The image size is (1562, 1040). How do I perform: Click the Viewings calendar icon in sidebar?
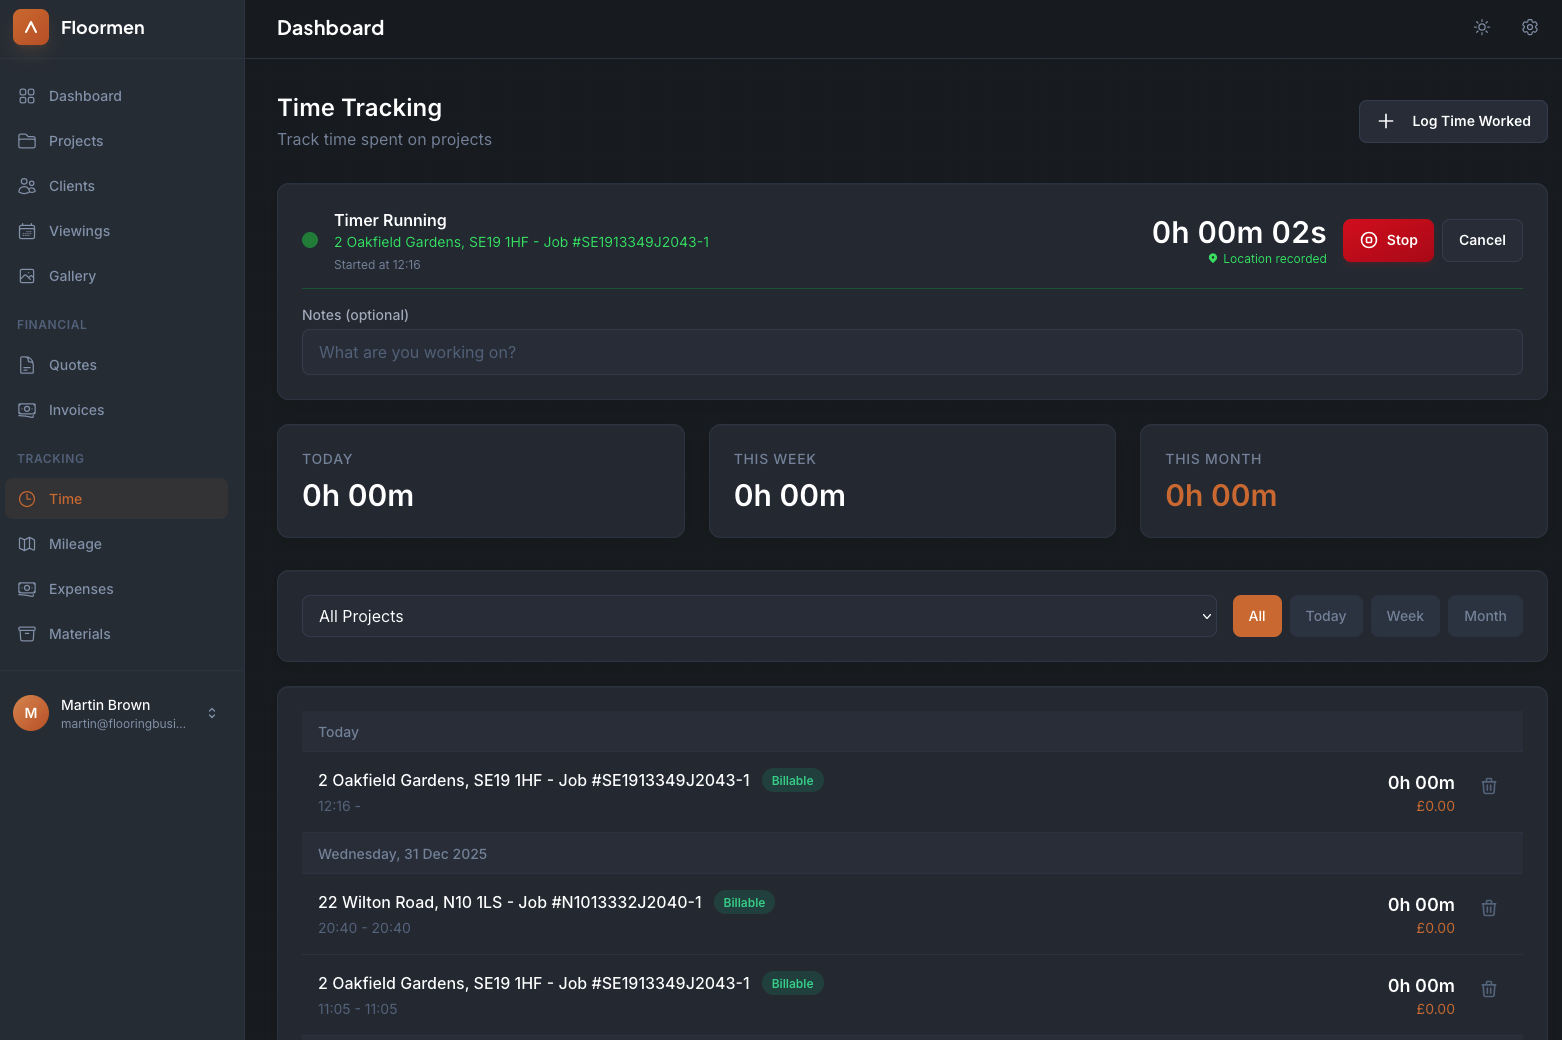tap(28, 231)
